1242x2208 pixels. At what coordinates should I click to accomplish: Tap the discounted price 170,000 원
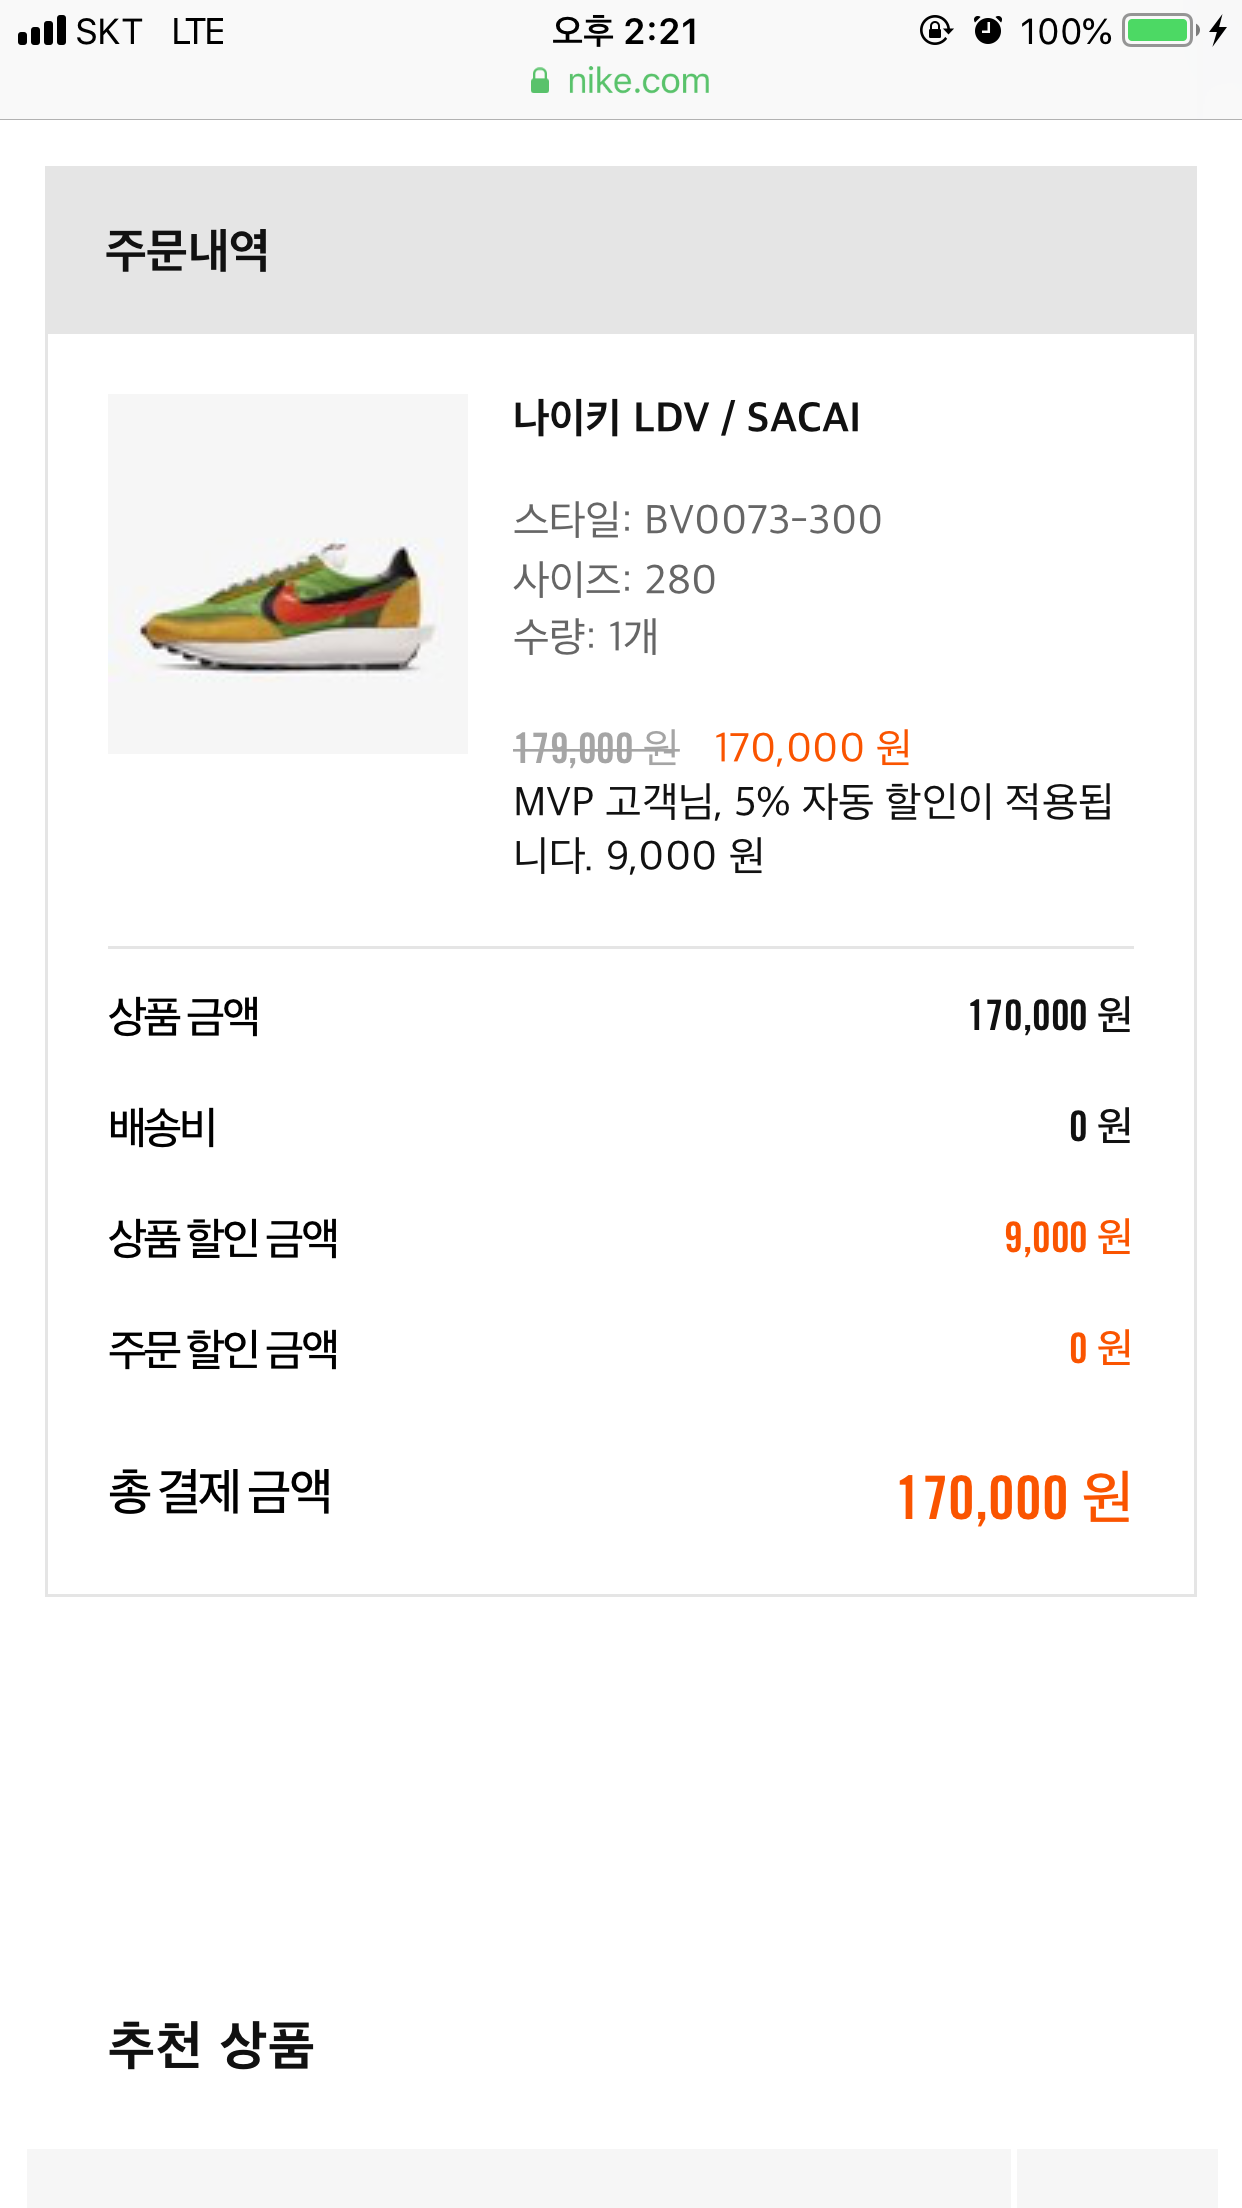(x=812, y=747)
